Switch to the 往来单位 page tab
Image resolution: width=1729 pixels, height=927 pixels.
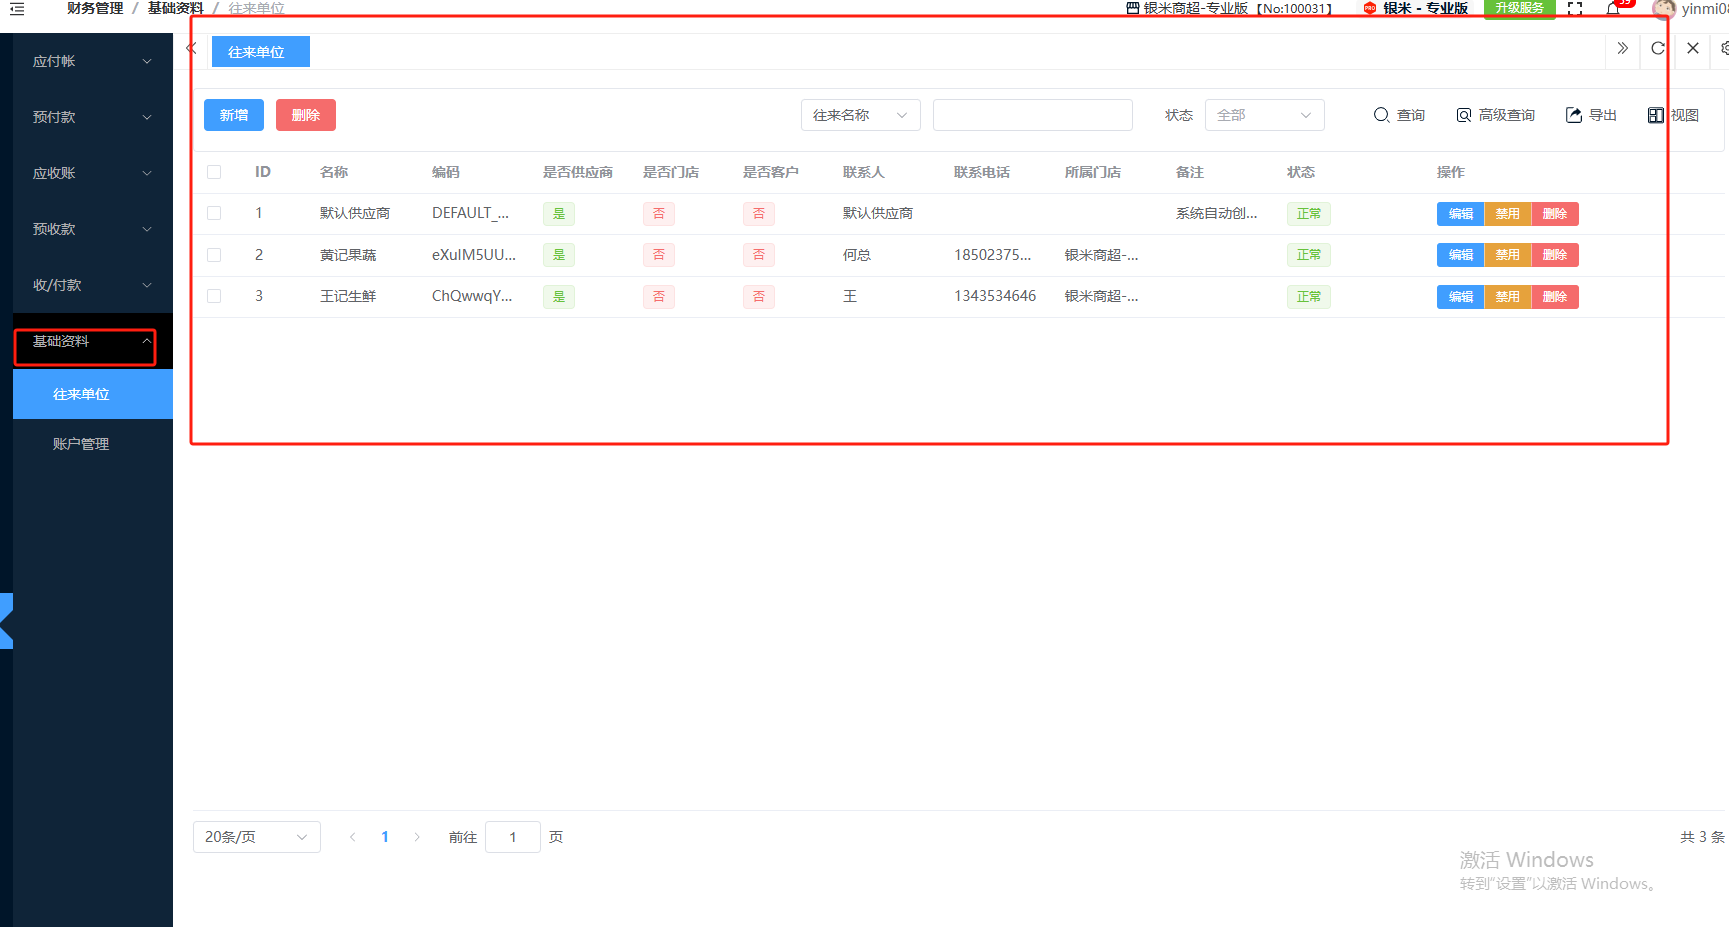pyautogui.click(x=260, y=52)
